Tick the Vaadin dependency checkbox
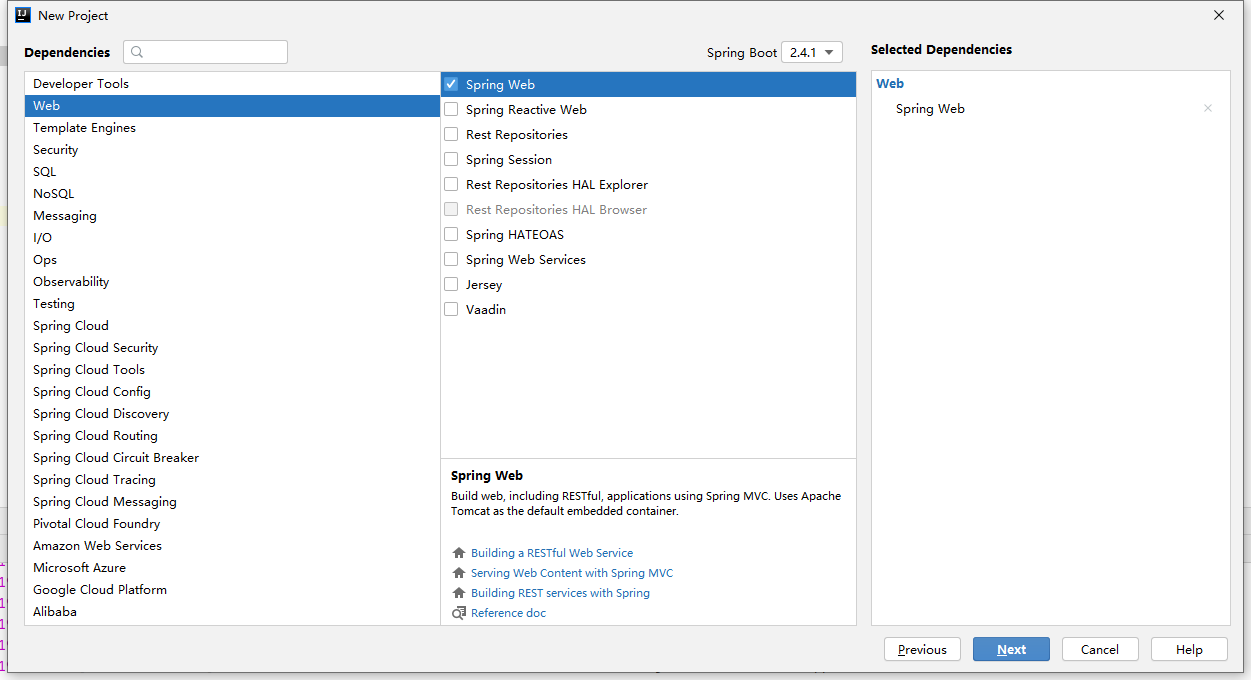 pos(451,310)
